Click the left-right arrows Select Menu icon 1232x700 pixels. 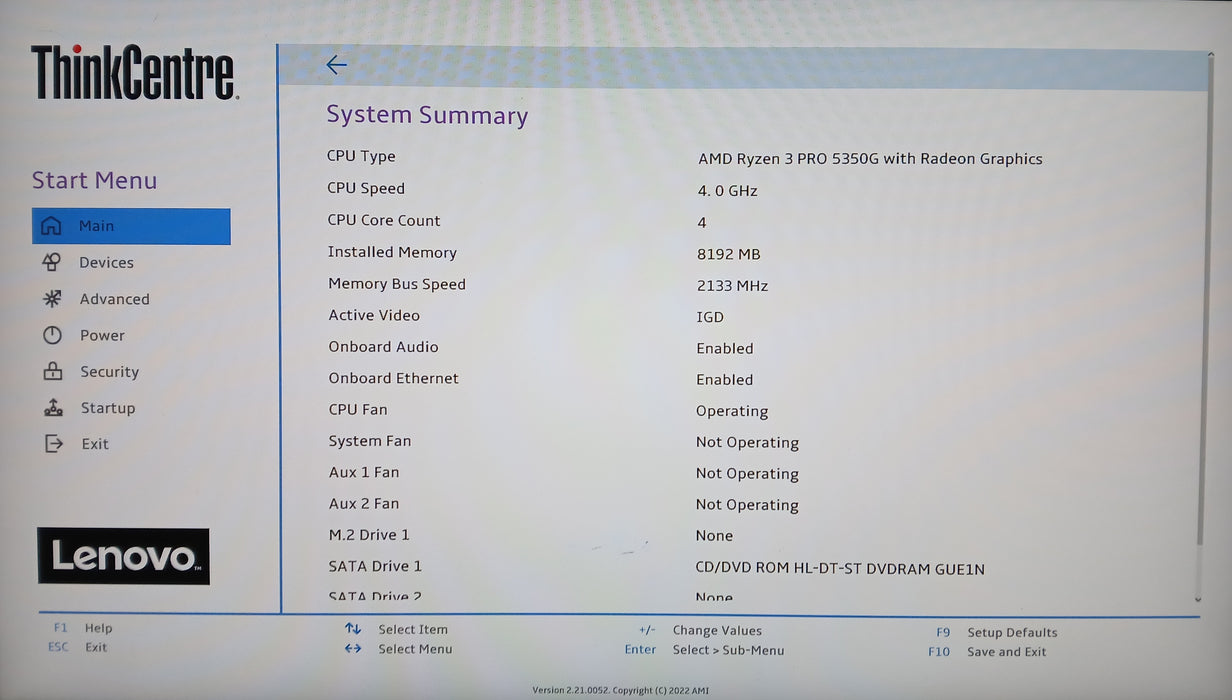(352, 649)
